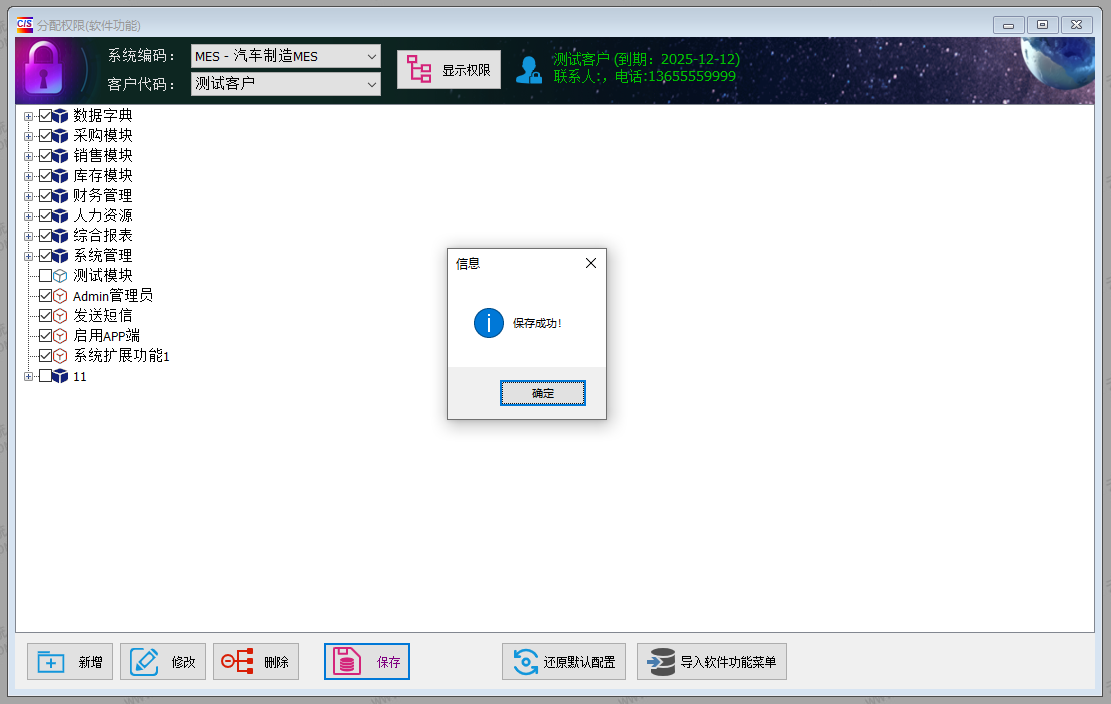Click the 测试模块 outlined cube icon
Screen dimensions: 1111x704
tap(60, 276)
